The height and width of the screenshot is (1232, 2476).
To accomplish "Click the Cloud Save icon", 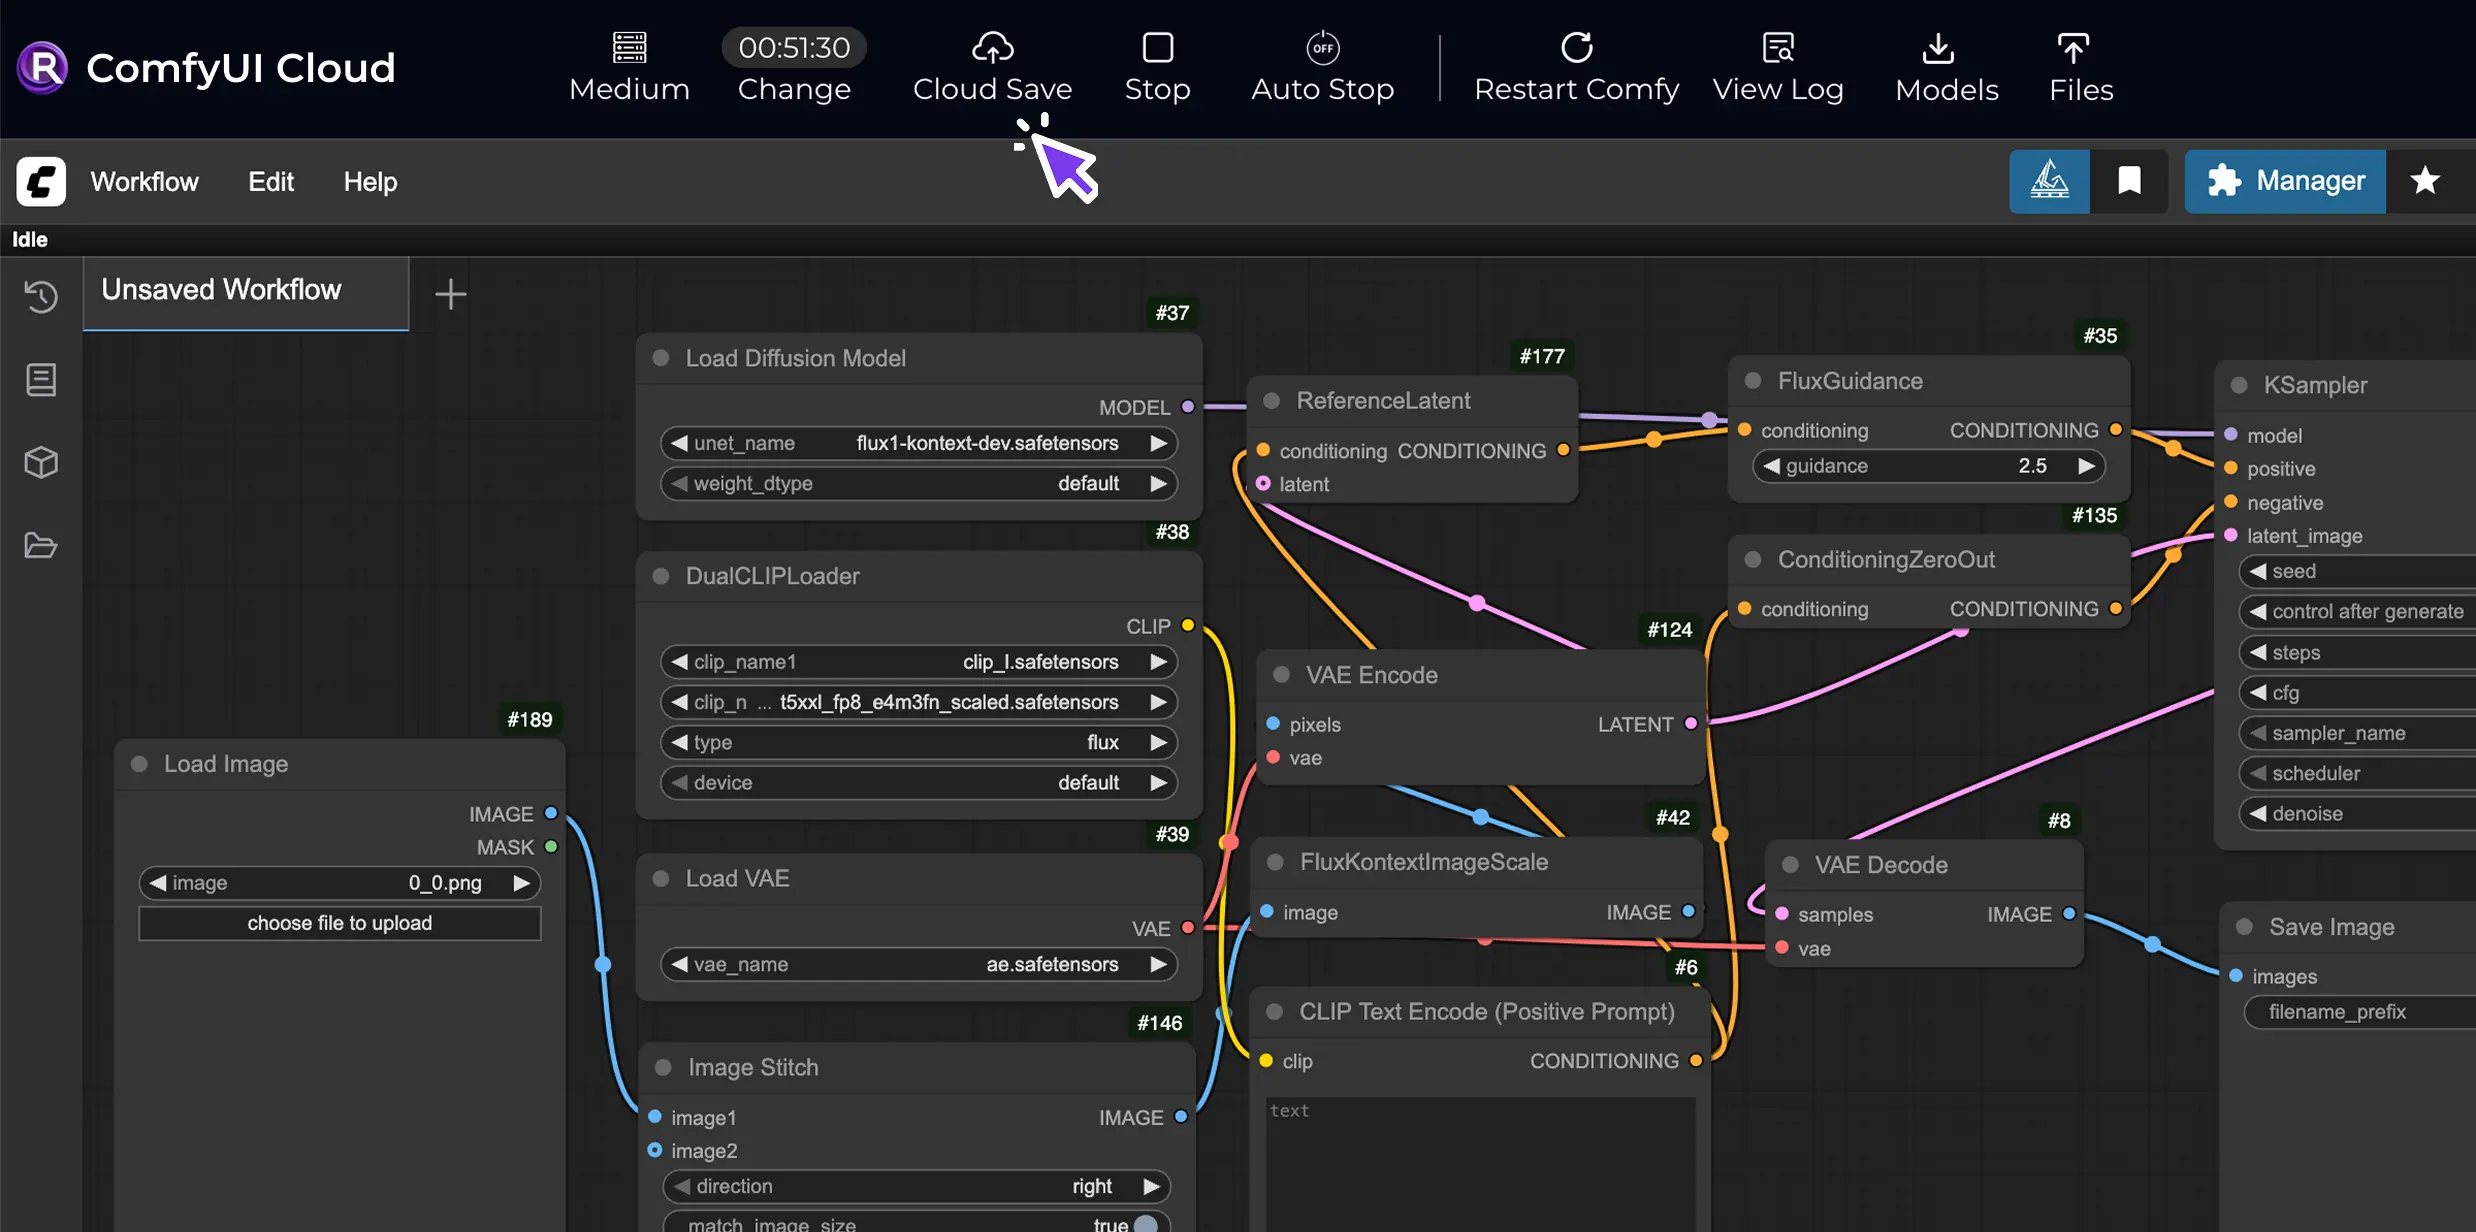I will coord(992,47).
